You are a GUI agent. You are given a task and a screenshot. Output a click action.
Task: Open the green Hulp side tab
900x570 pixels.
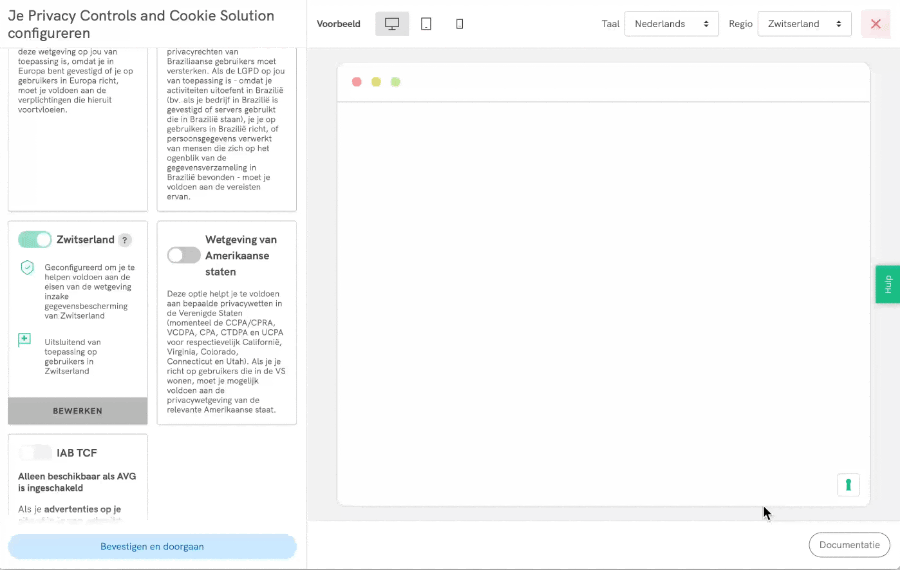[887, 284]
